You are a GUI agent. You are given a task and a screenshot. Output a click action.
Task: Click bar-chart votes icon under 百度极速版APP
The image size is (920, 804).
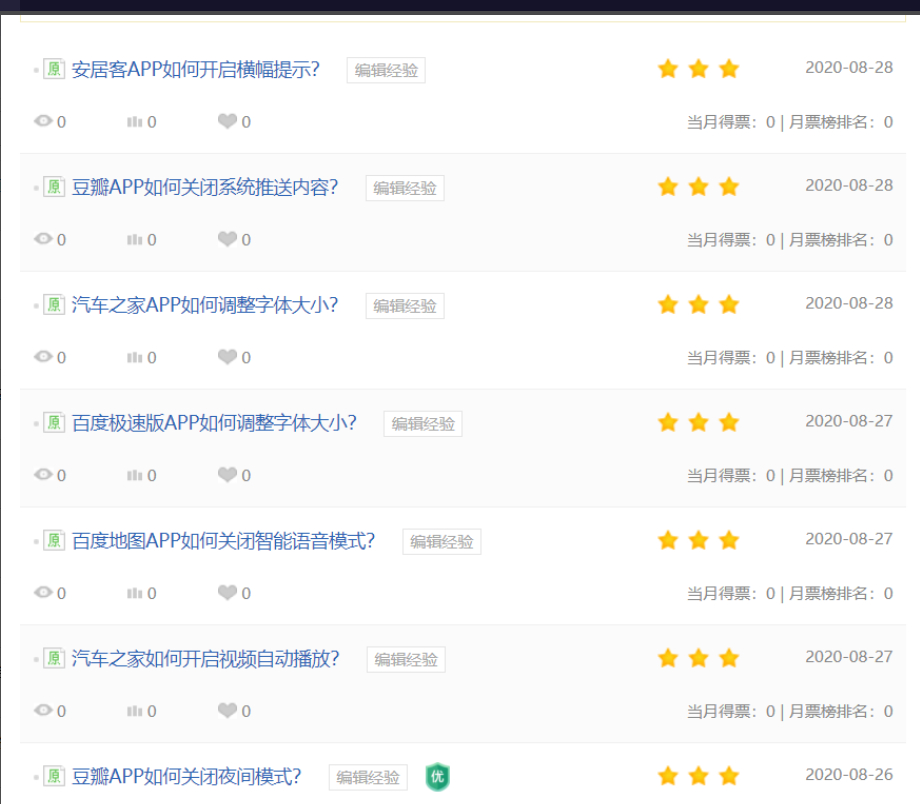[x=134, y=475]
